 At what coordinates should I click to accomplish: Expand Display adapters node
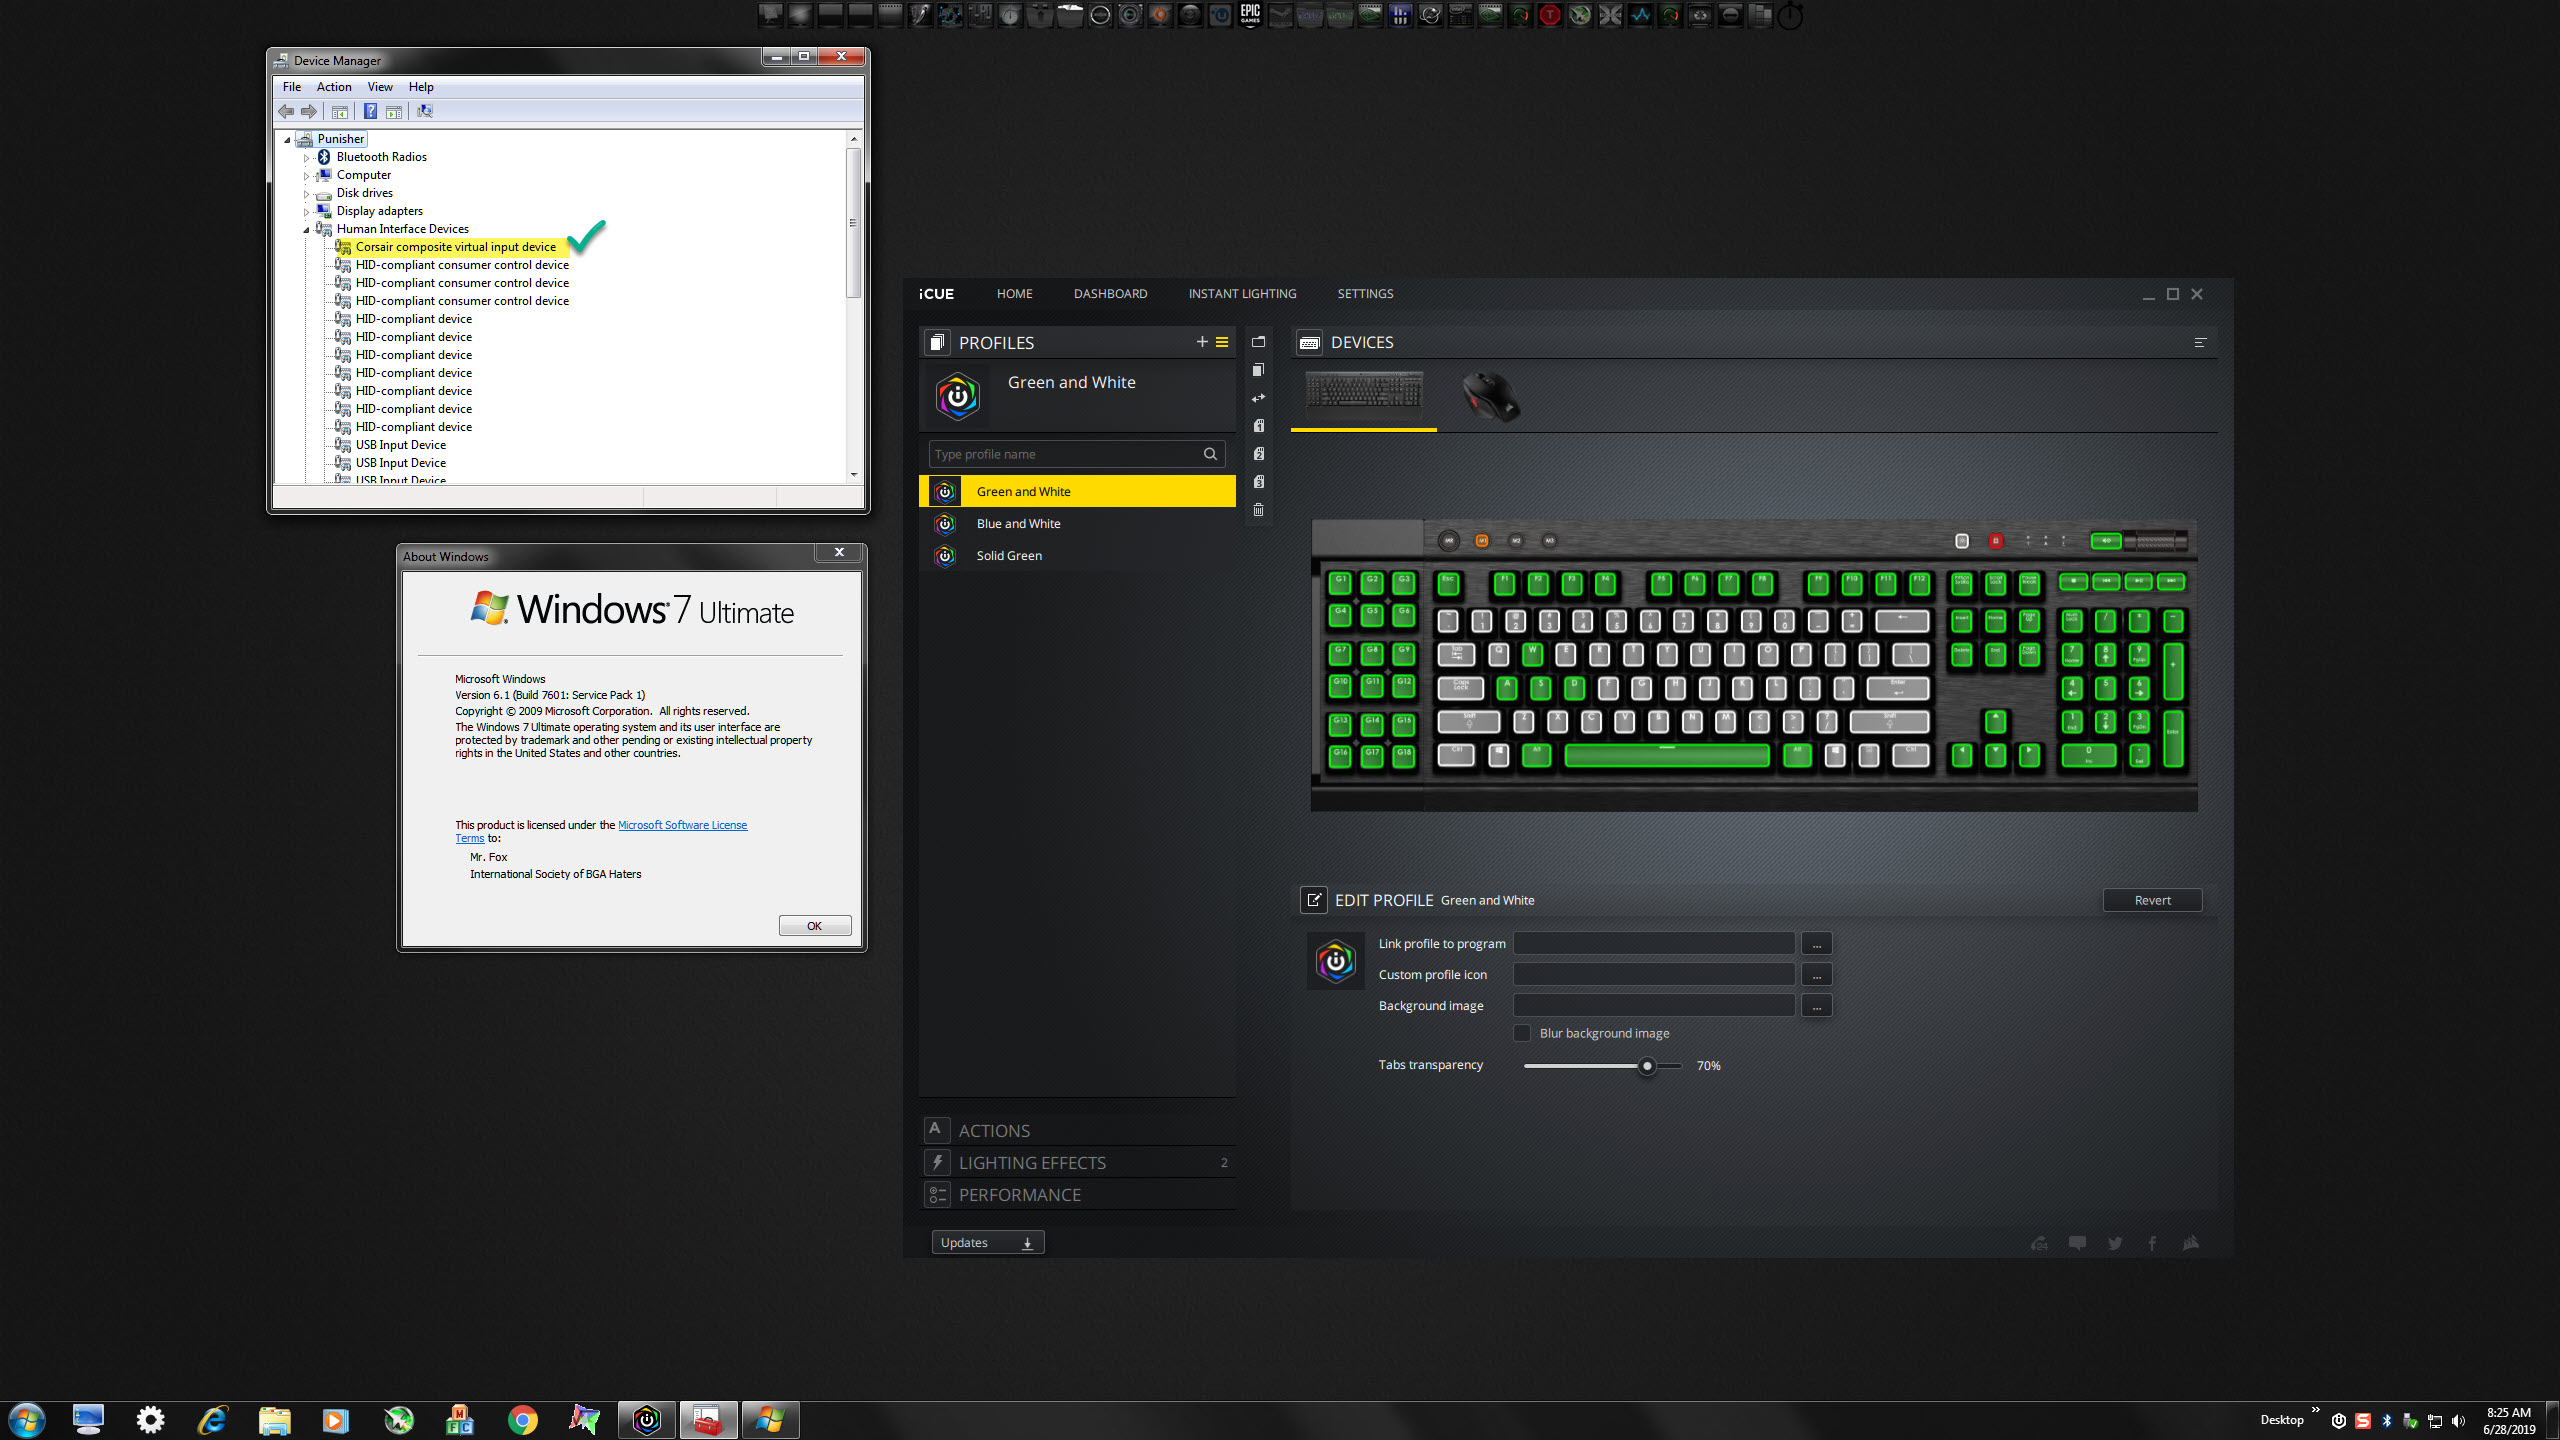click(307, 212)
